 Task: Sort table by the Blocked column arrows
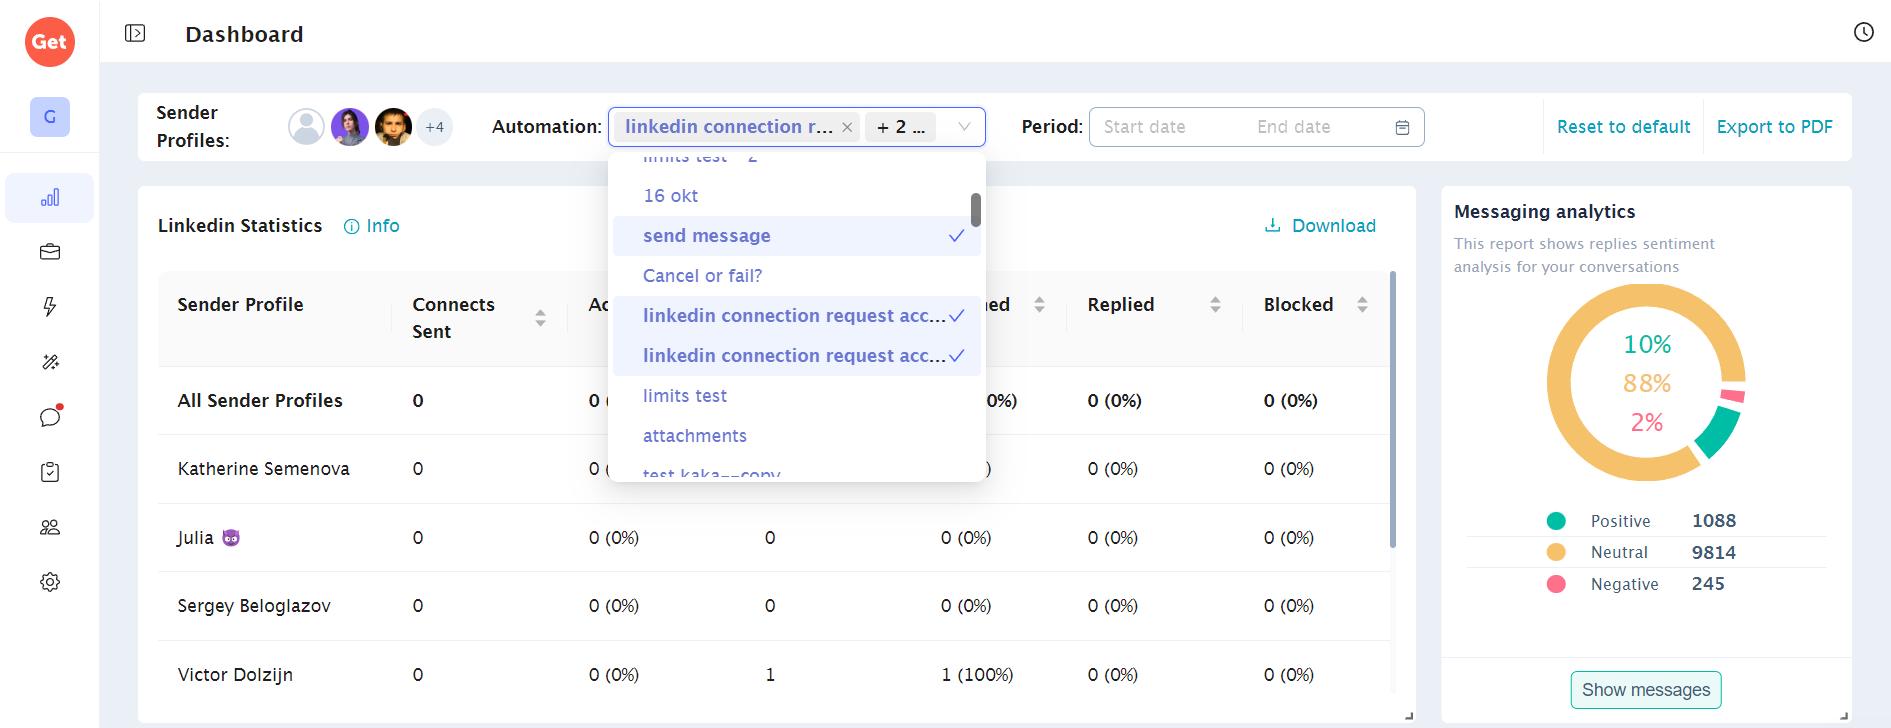(x=1361, y=305)
